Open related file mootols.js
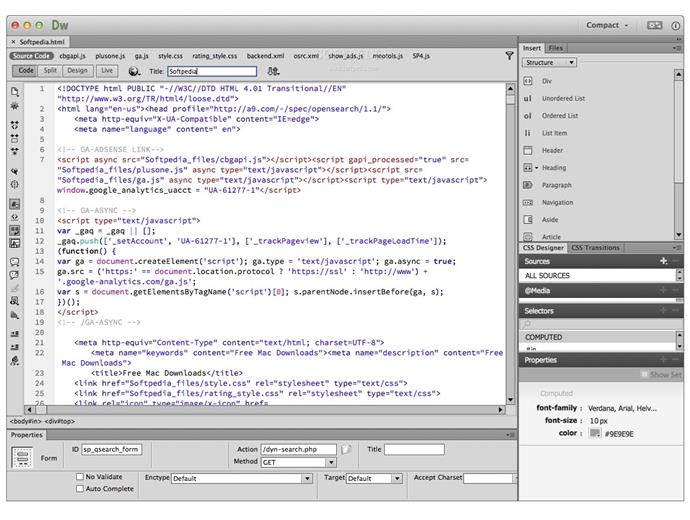This screenshot has height=520, width=690. point(388,56)
